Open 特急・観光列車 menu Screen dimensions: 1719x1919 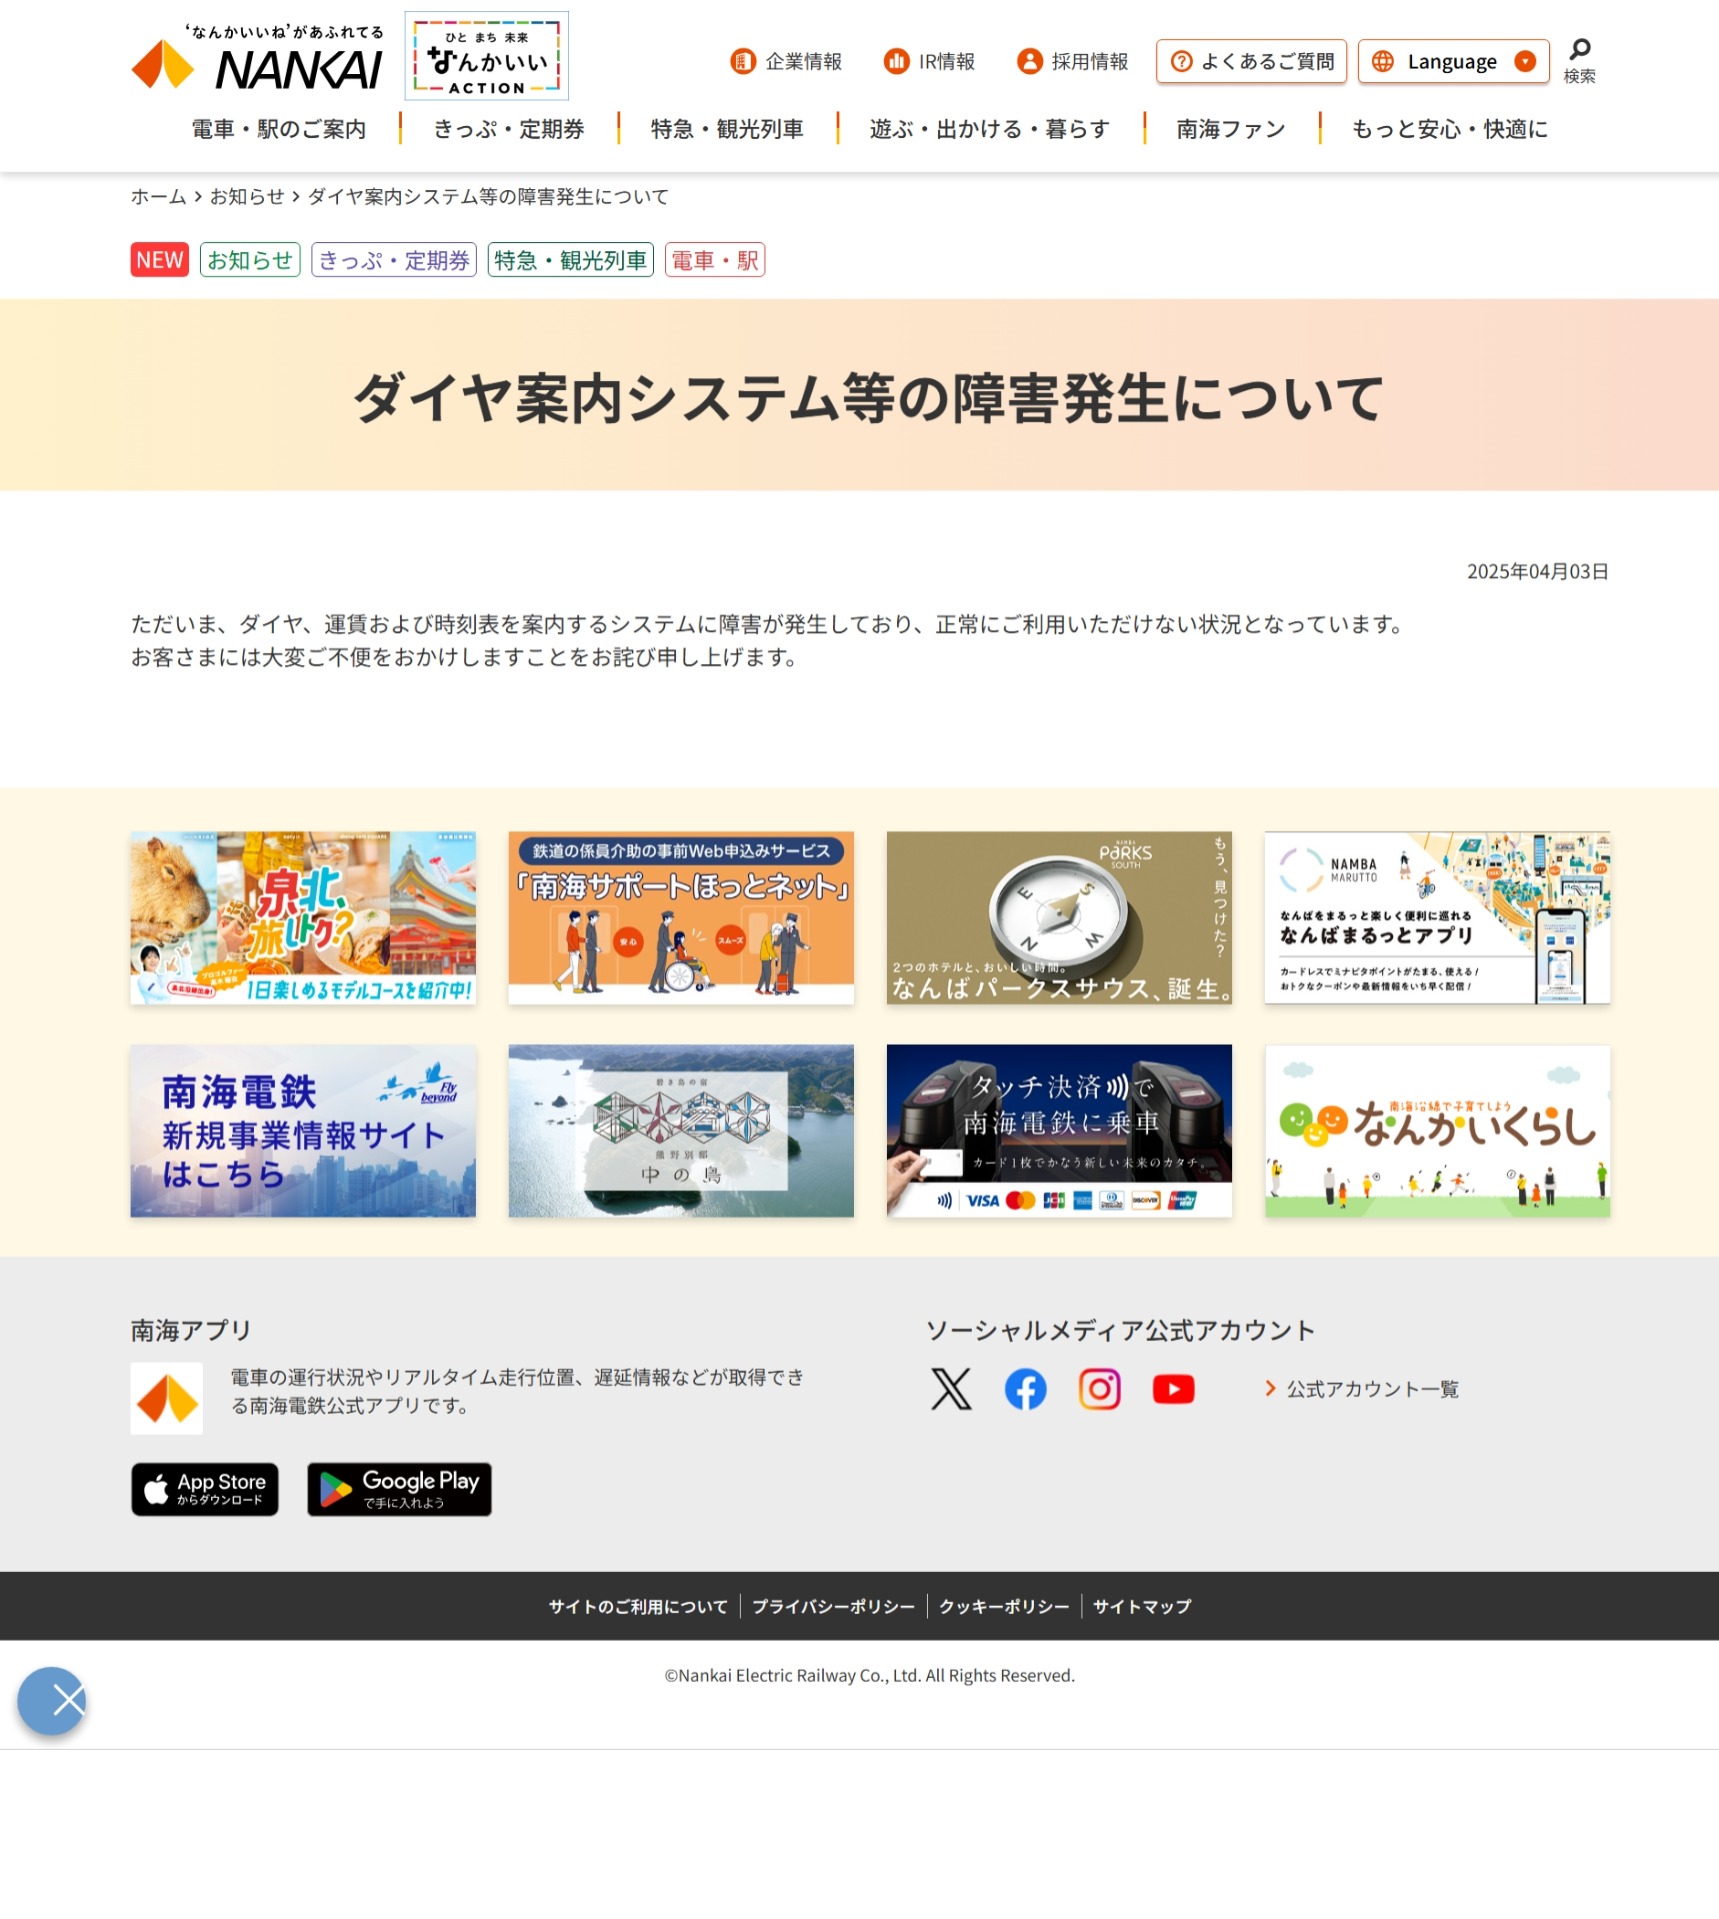click(x=727, y=129)
